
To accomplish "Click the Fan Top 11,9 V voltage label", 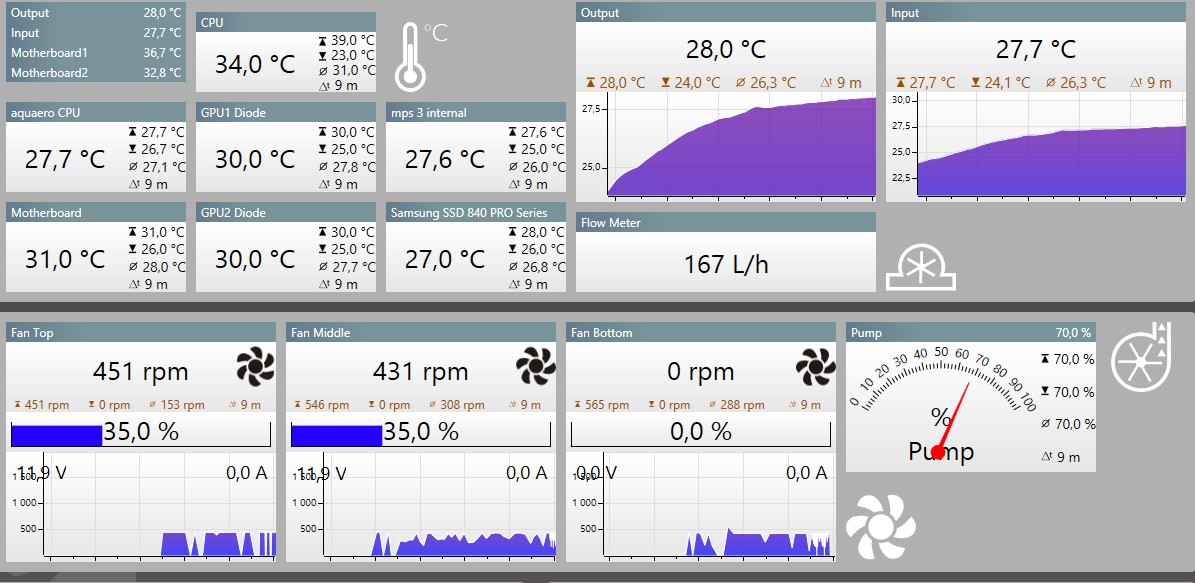I will click(41, 472).
